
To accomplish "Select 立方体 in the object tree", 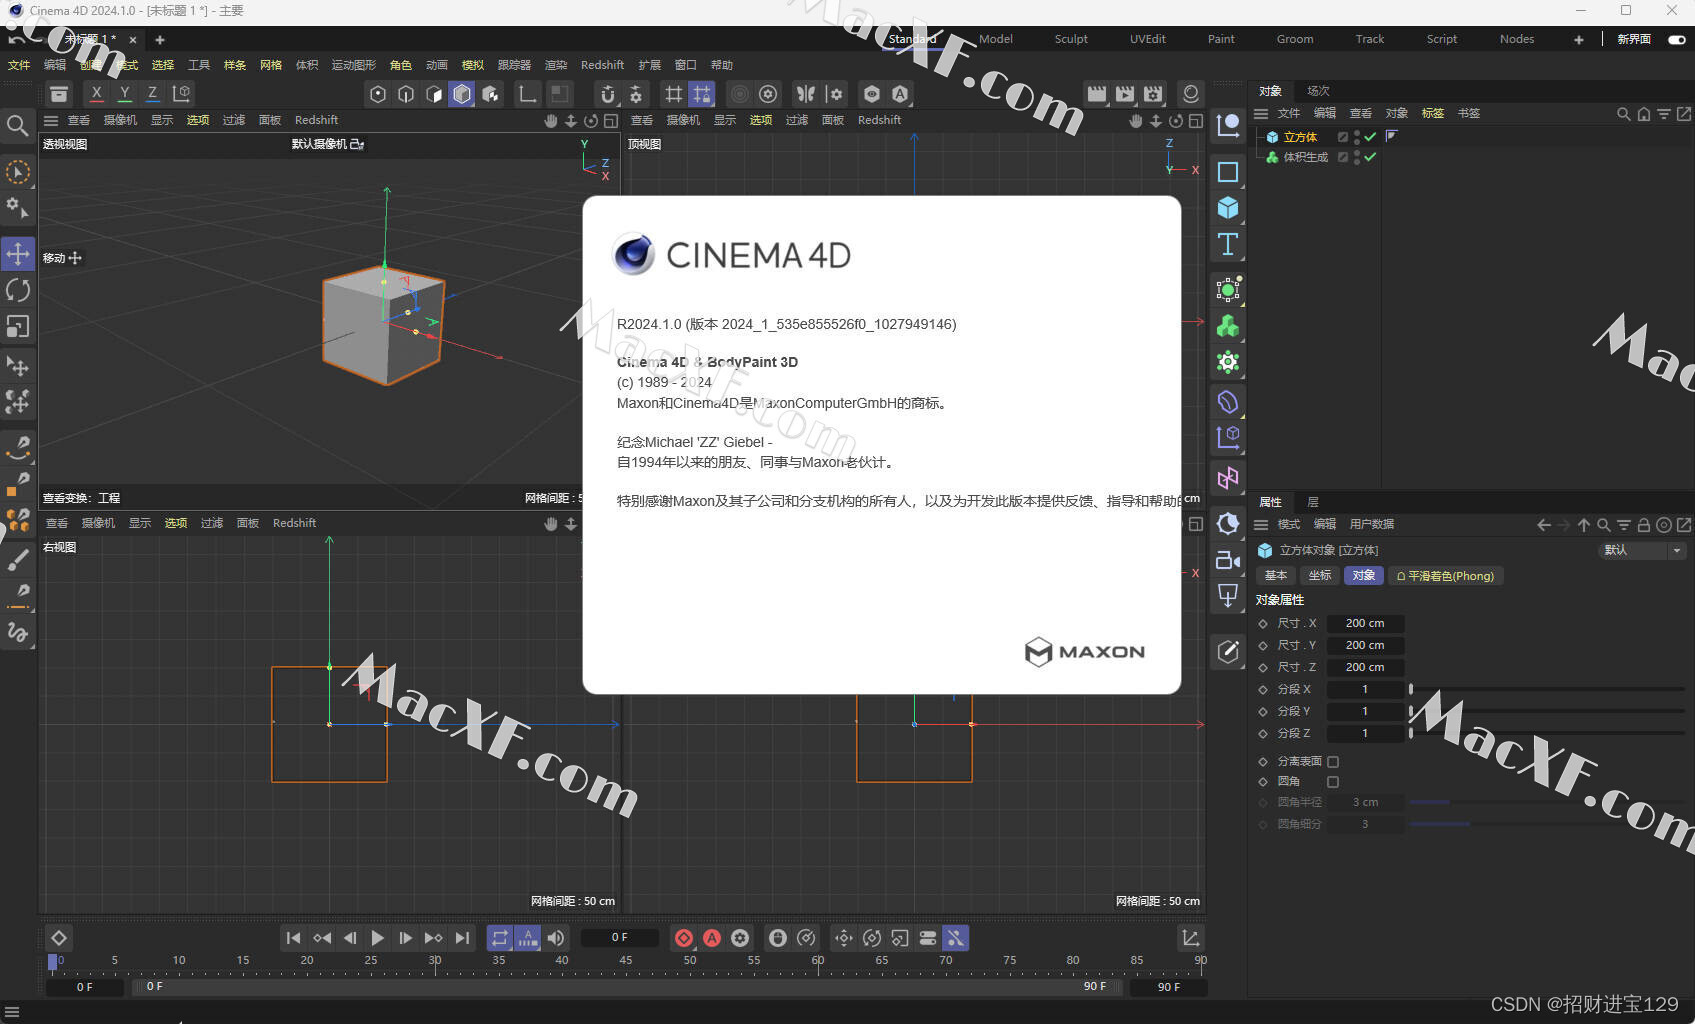I will 1300,137.
